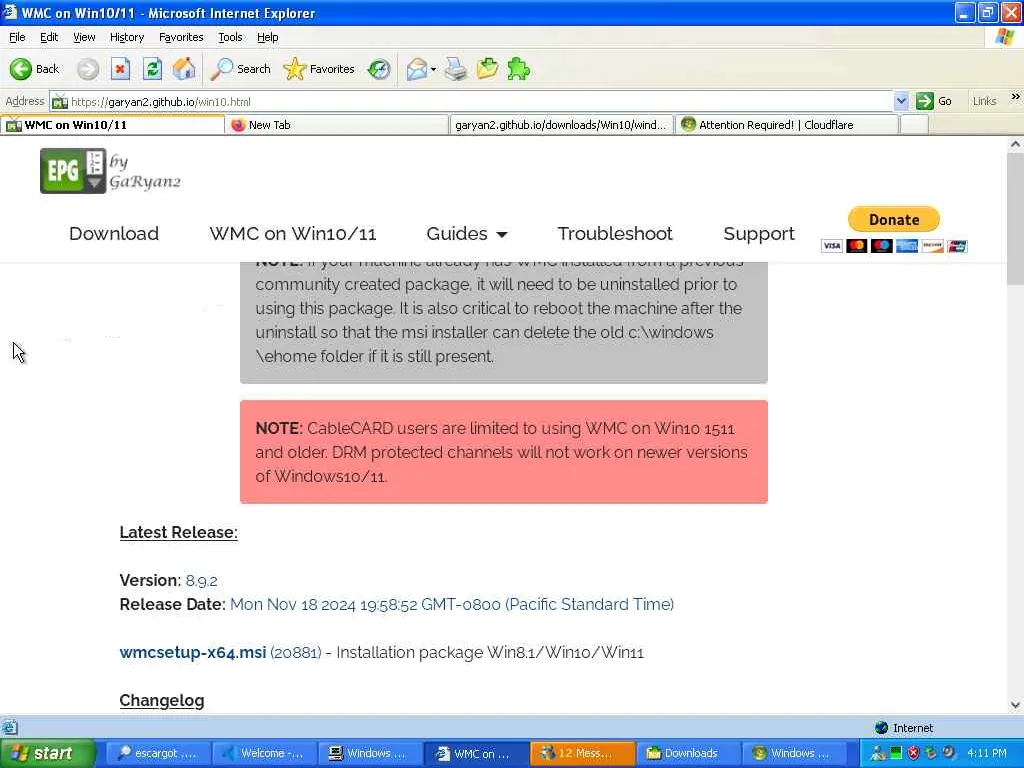
Task: Switch to the Welcome taskbar item
Action: tap(264, 754)
